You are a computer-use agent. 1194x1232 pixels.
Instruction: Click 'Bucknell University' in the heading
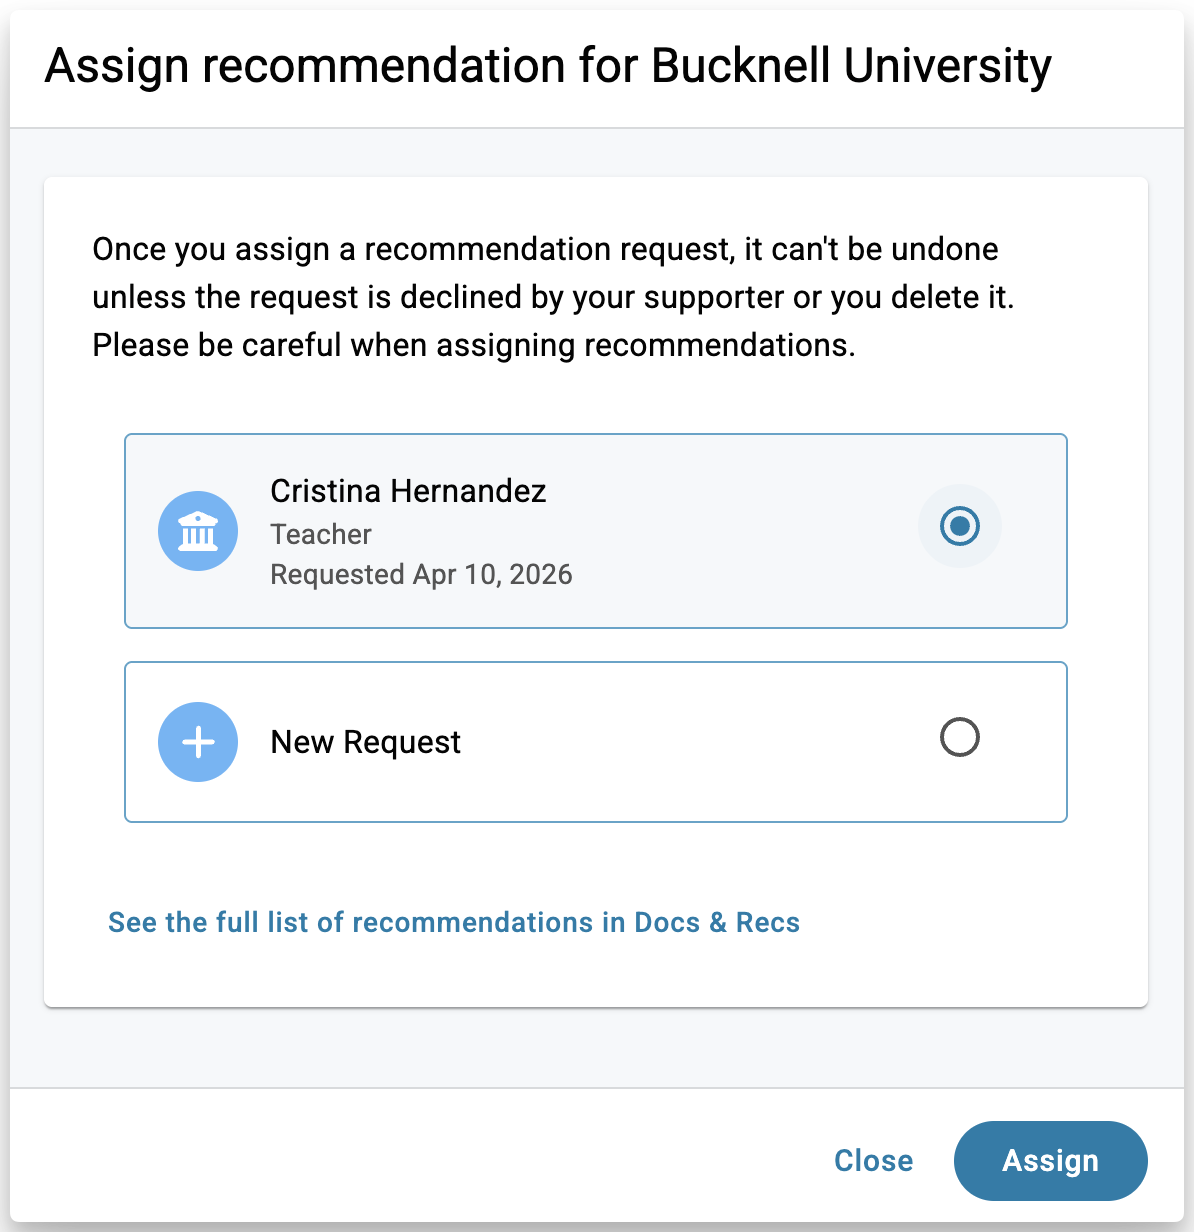pyautogui.click(x=851, y=66)
